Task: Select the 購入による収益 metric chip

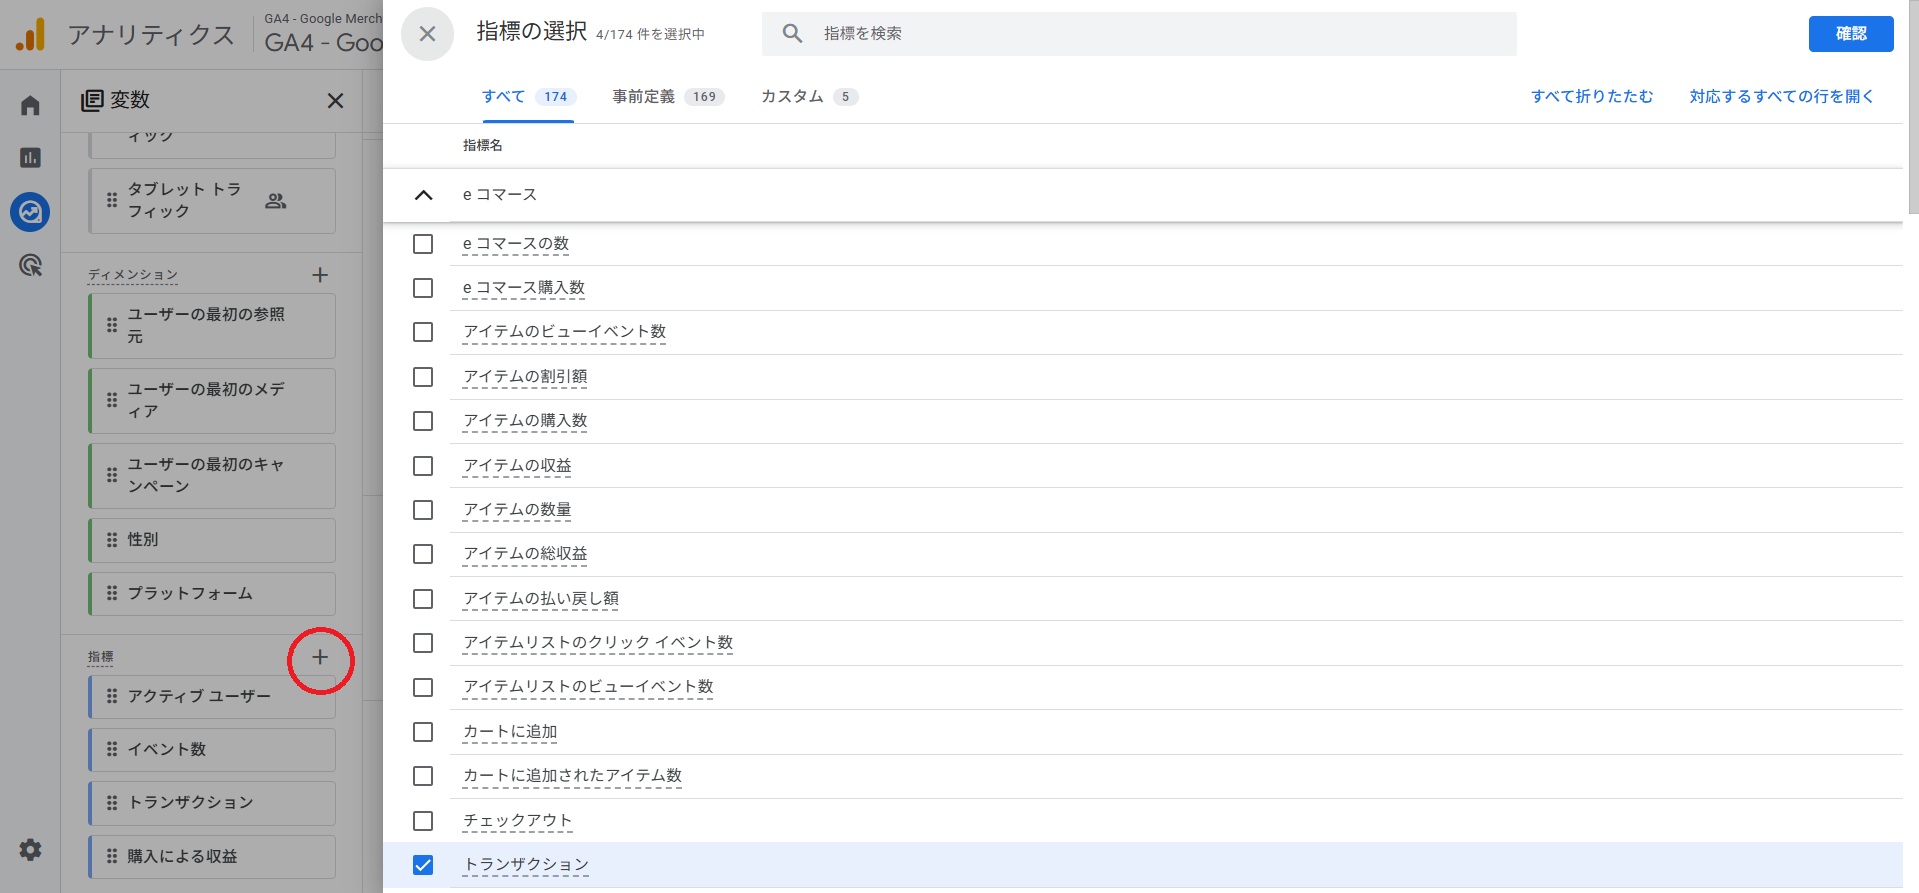Action: [x=212, y=857]
